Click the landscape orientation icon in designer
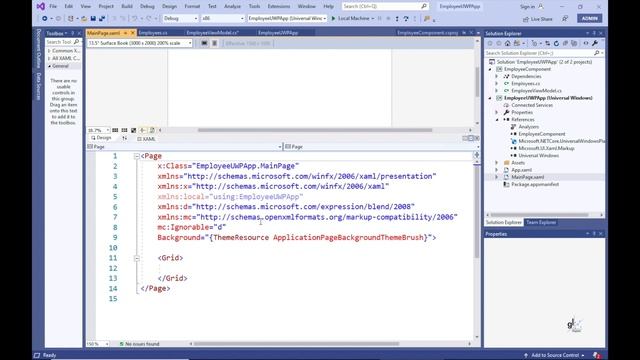Screen dimensions: 640x360 coord(204,43)
